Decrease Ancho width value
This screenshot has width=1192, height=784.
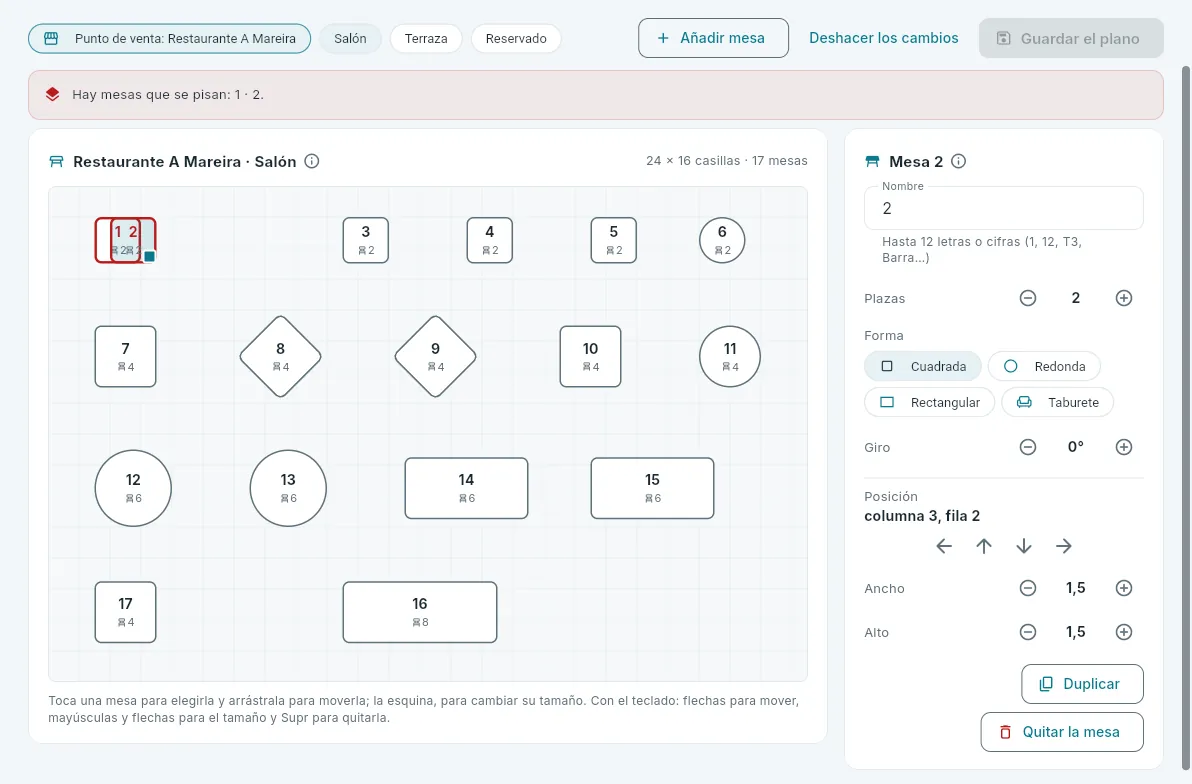[1028, 588]
